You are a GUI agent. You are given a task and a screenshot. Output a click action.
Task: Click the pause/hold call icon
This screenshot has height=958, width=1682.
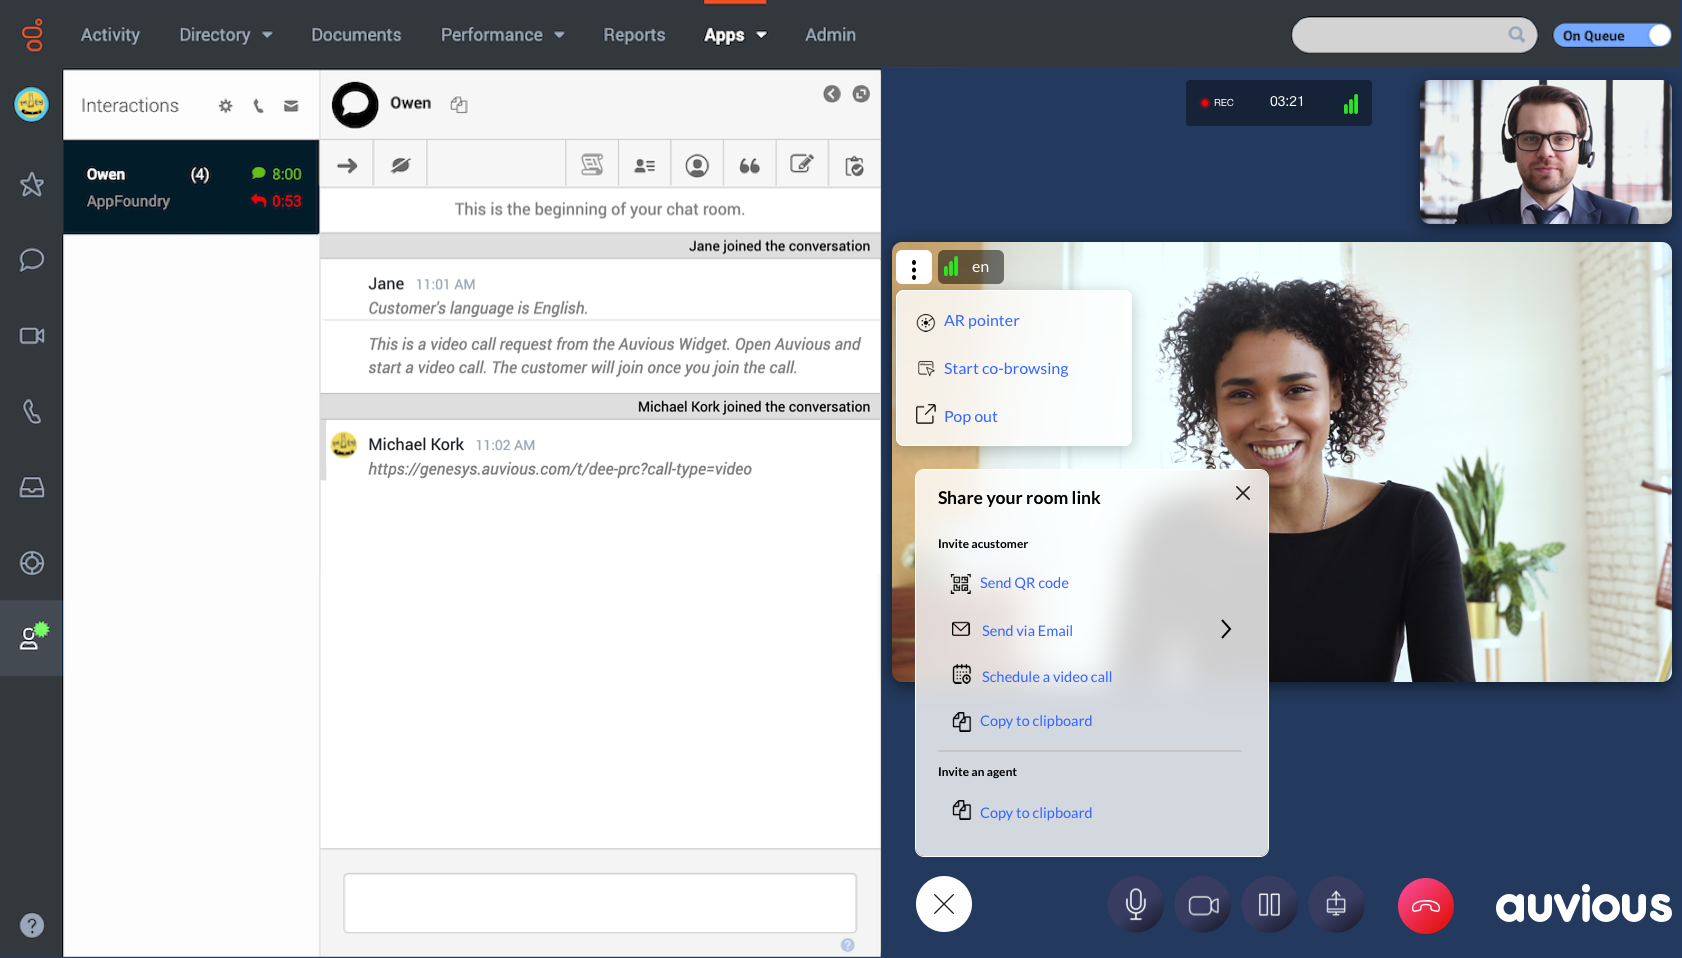1269,905
